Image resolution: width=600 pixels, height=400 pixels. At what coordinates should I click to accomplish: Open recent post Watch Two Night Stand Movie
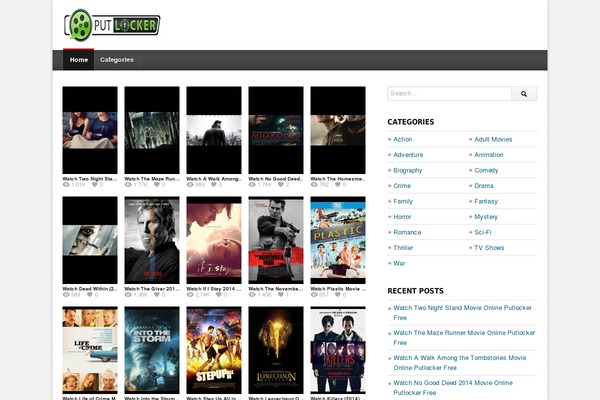[462, 313]
